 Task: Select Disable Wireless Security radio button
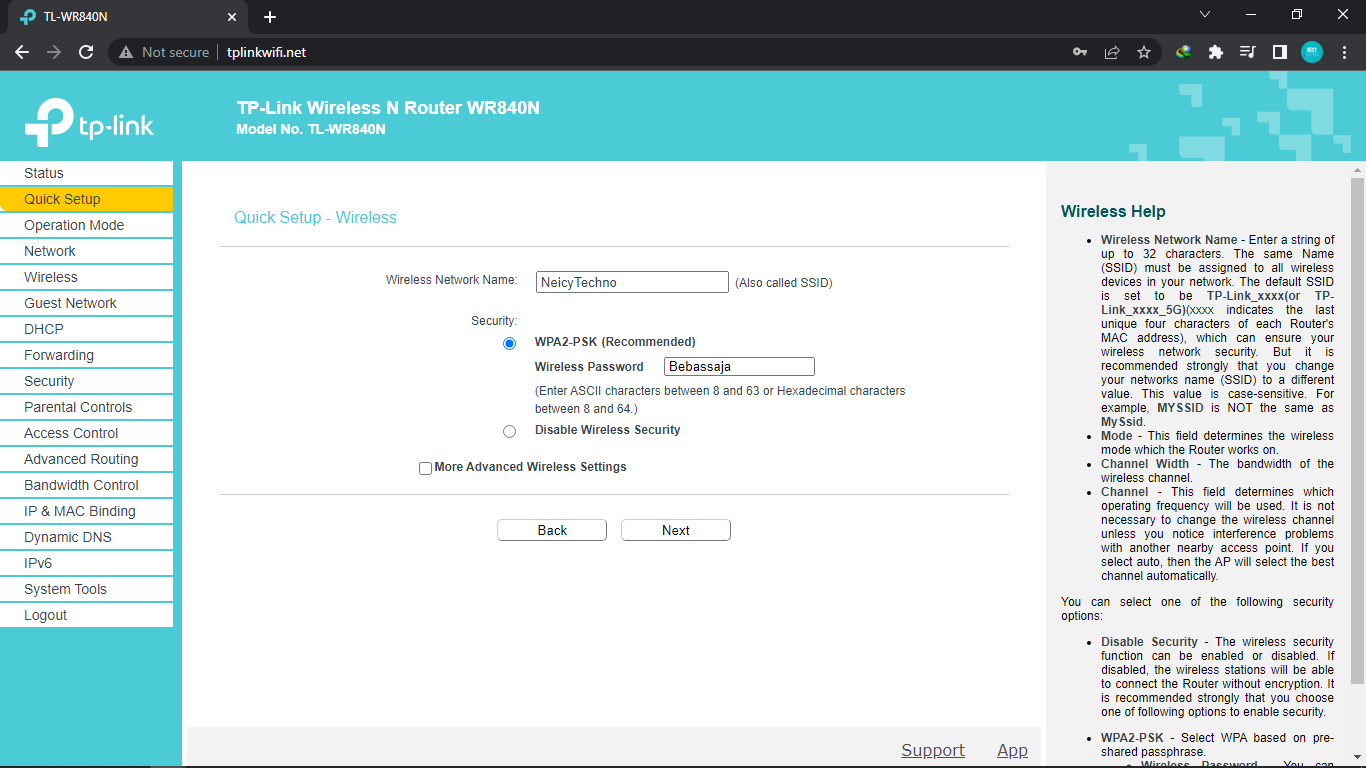510,431
